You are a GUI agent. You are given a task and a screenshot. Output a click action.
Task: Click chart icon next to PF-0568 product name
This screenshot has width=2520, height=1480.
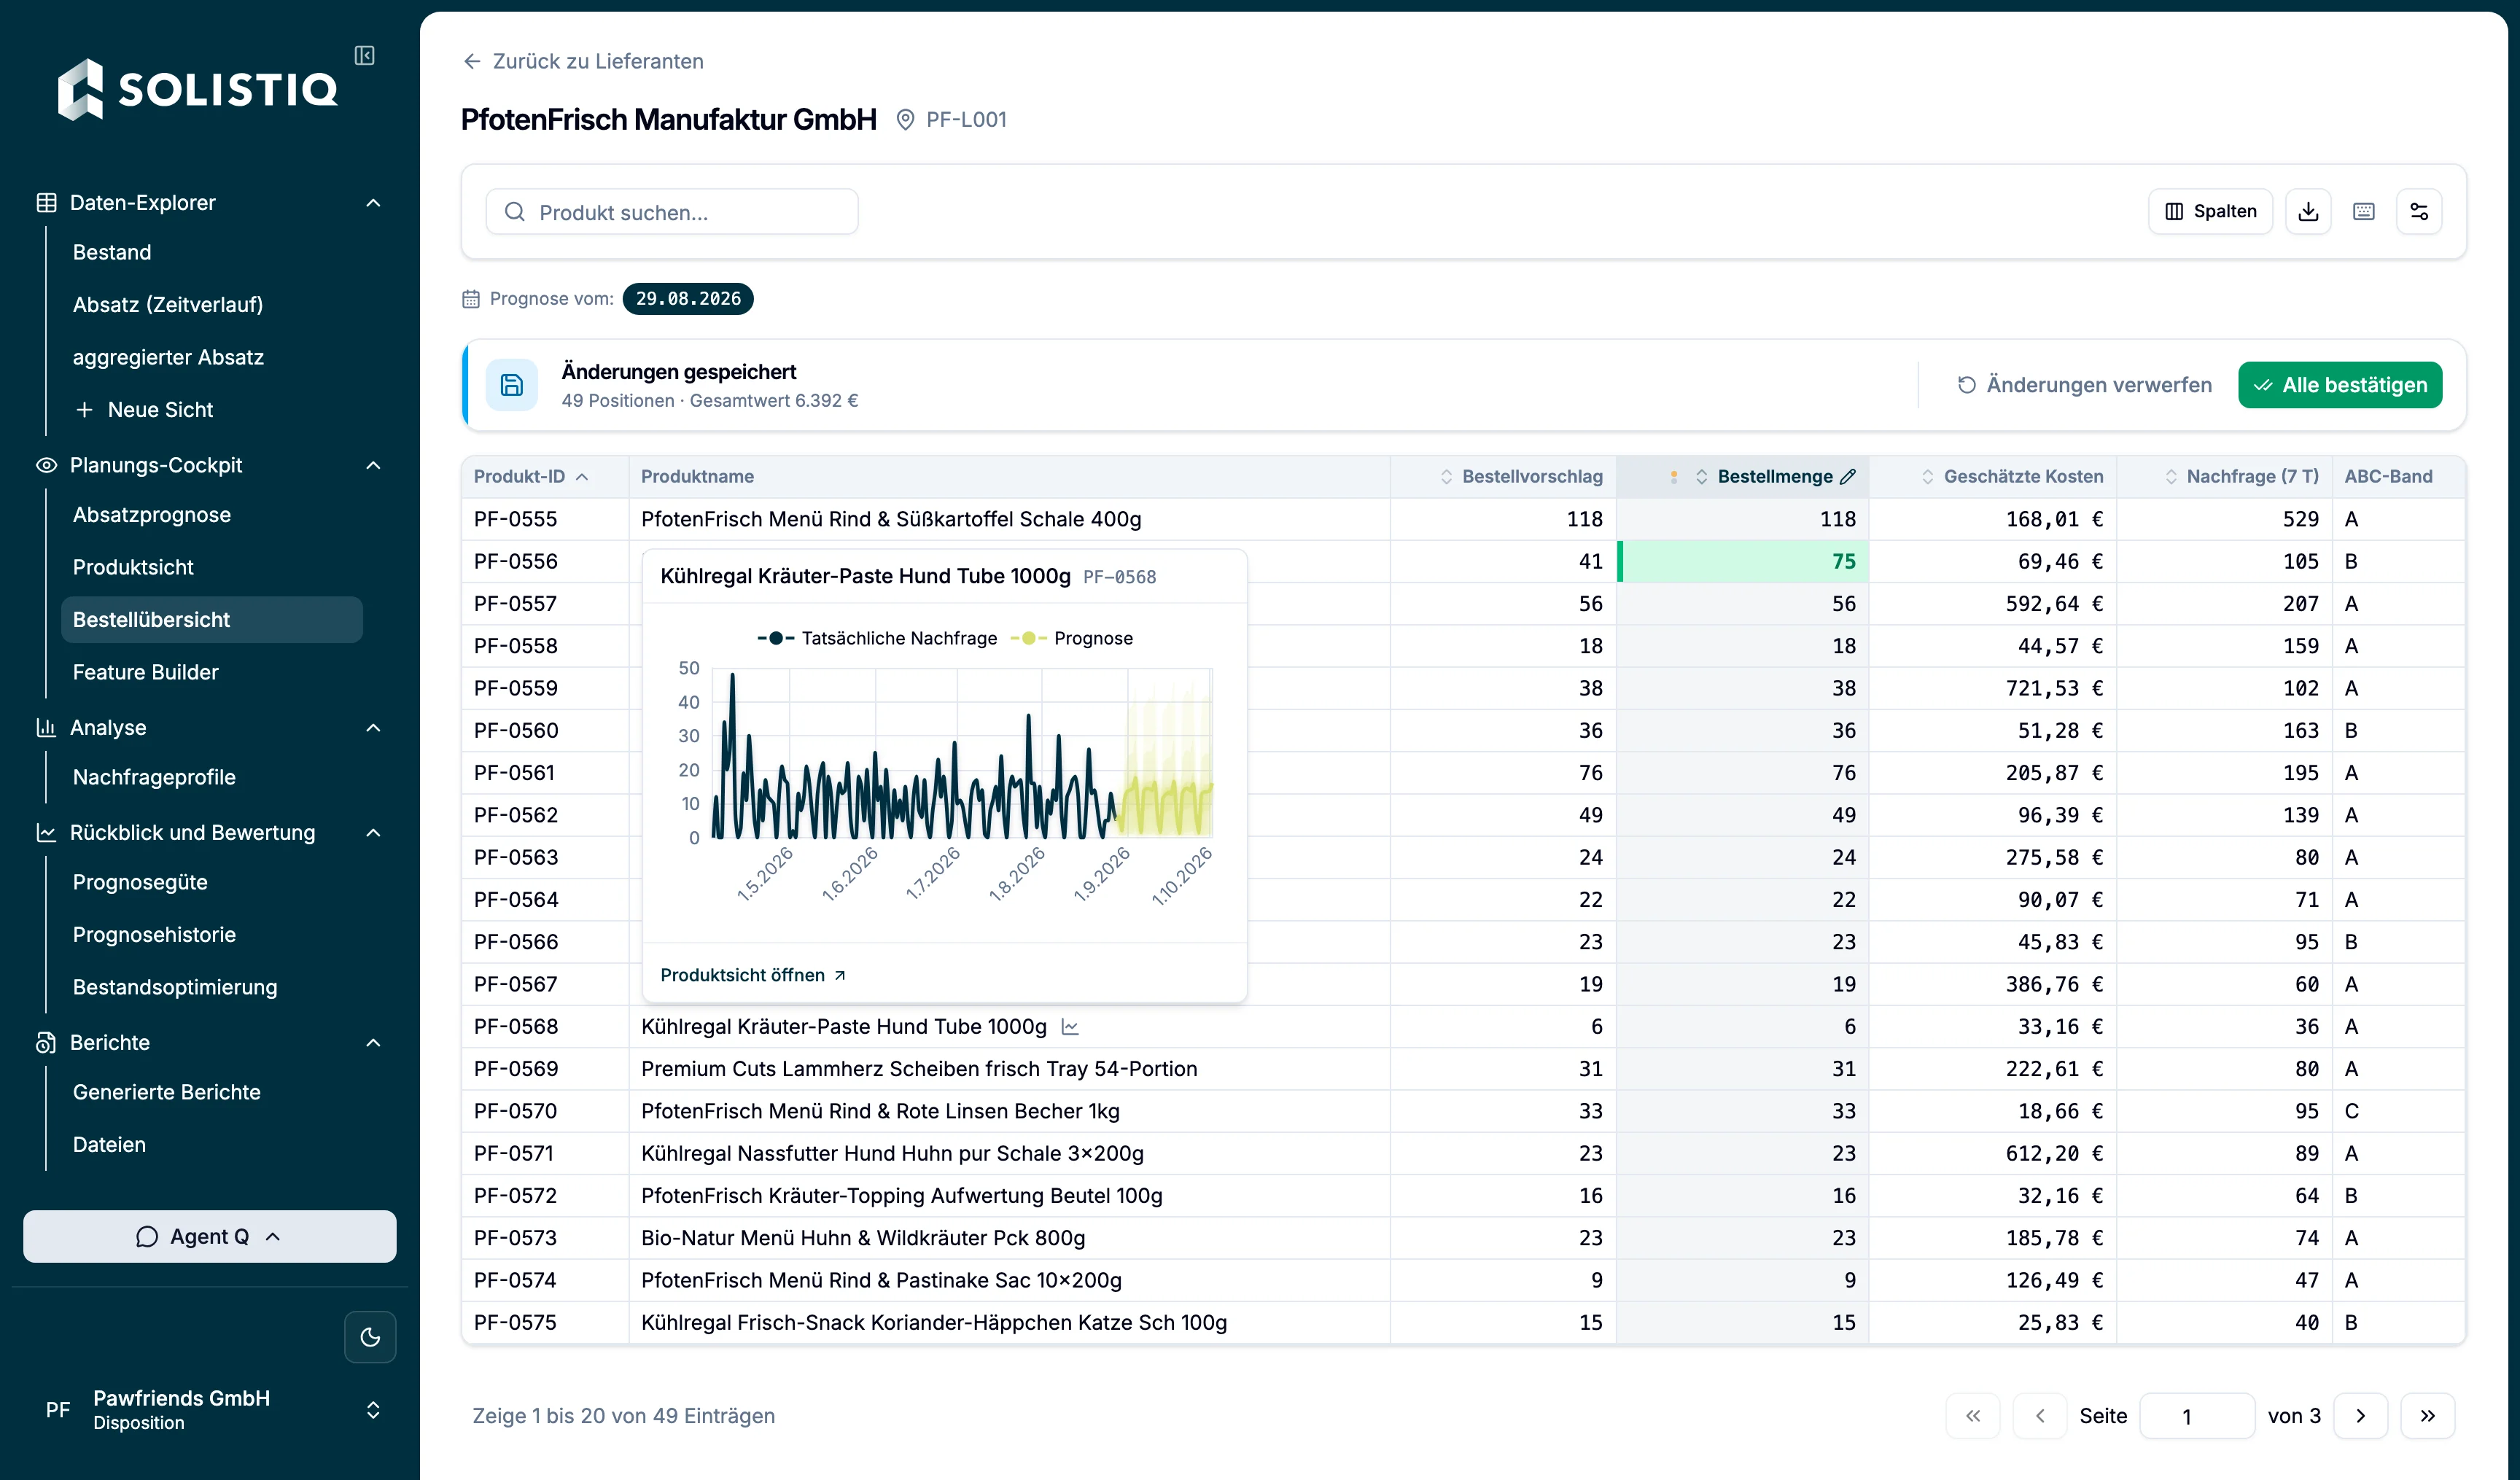tap(1070, 1027)
